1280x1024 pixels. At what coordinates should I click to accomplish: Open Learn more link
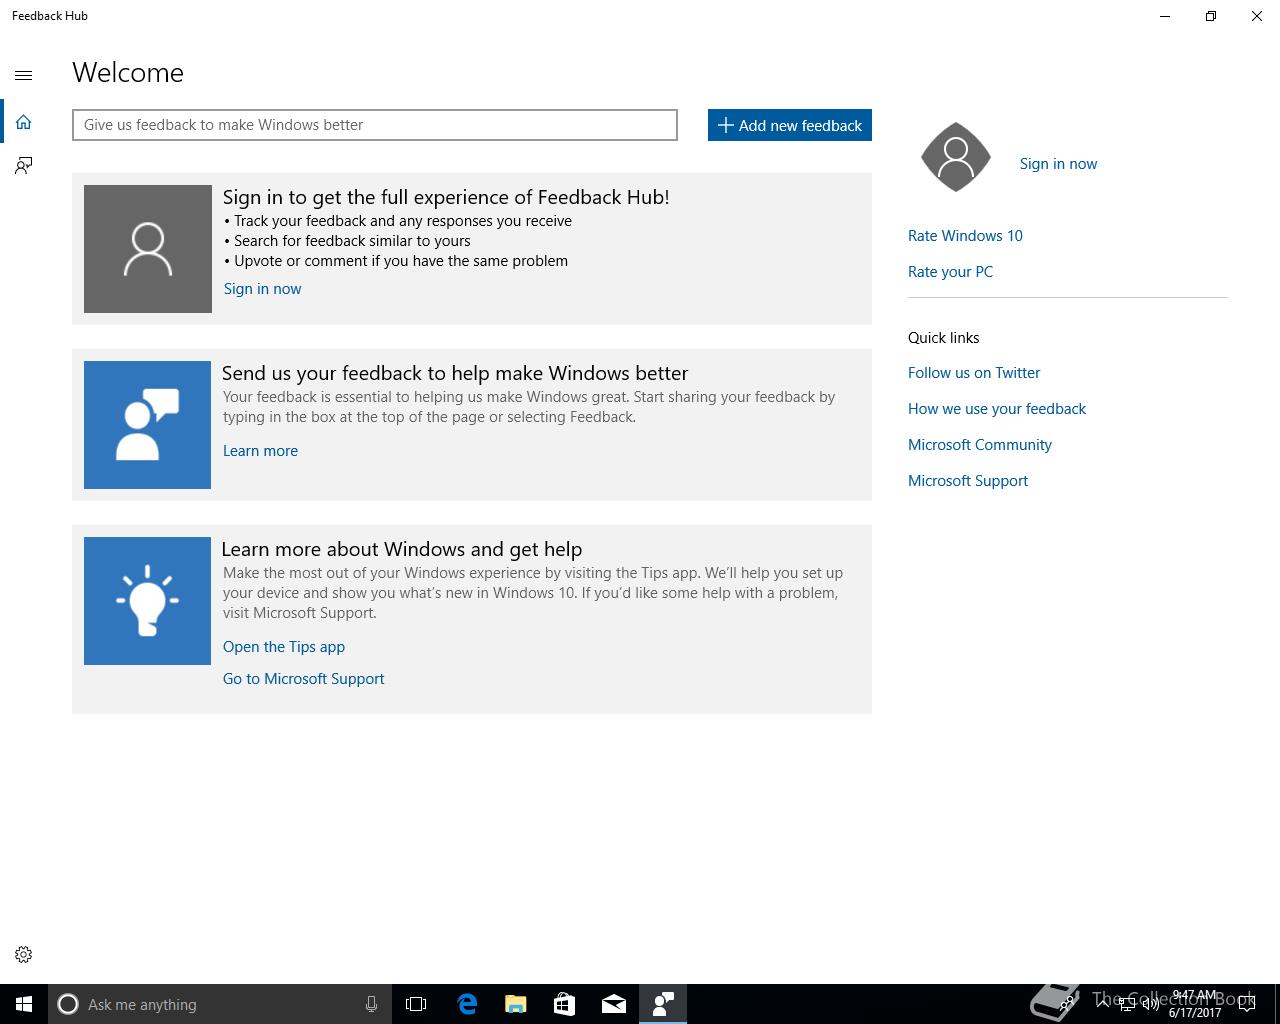(x=260, y=451)
